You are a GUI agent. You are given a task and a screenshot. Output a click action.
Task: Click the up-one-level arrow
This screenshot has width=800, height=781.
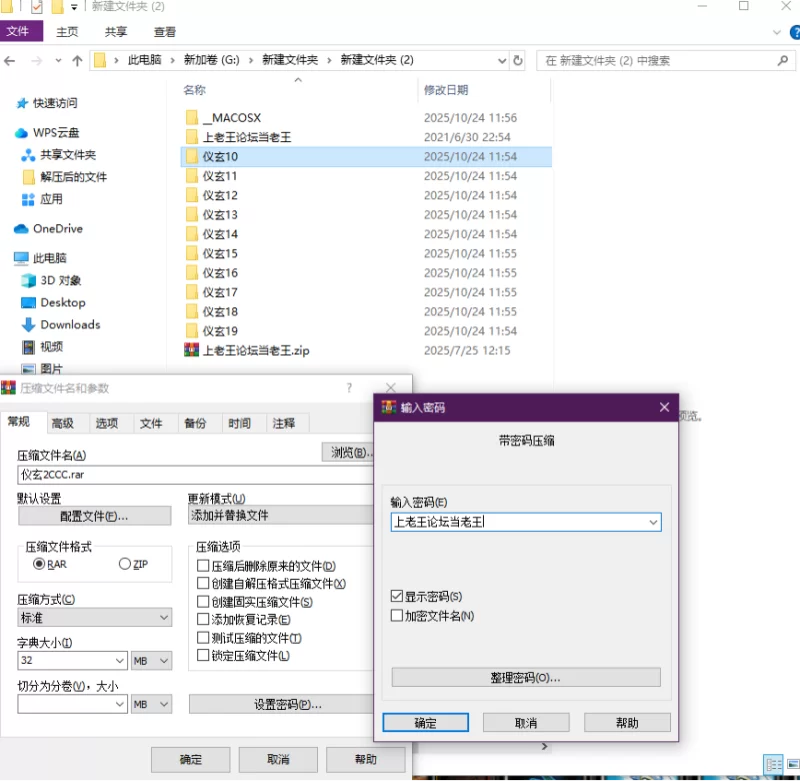[x=77, y=61]
